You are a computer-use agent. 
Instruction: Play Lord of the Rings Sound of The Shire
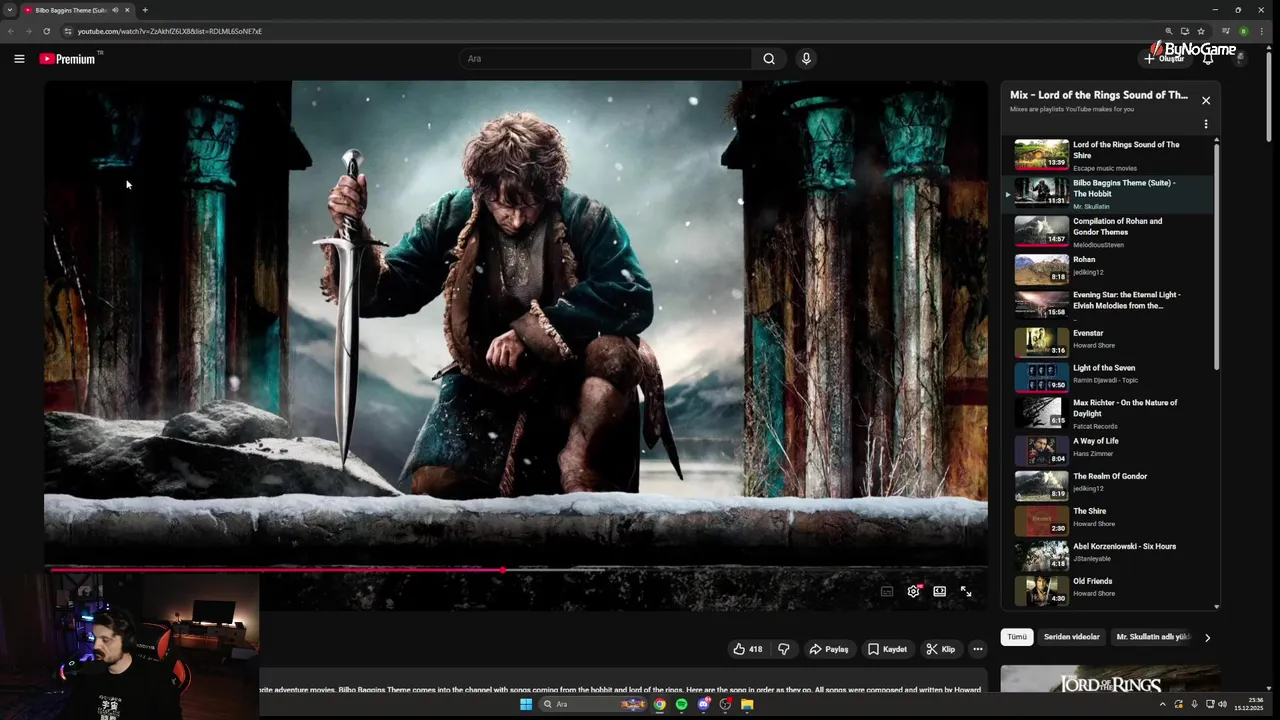[x=1109, y=155]
